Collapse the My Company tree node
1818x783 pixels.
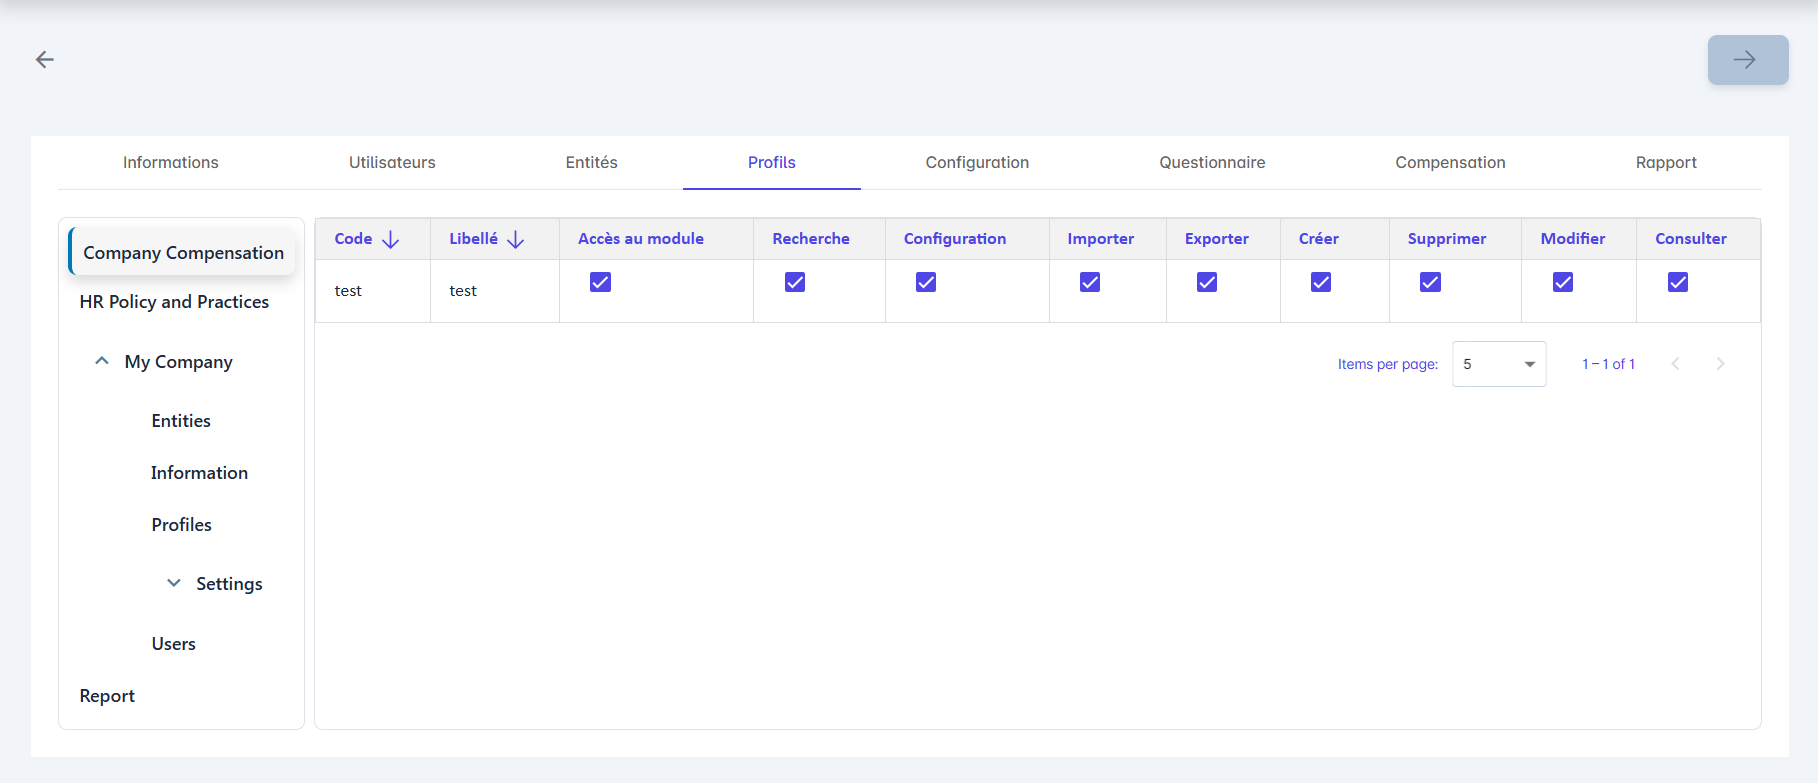point(102,362)
